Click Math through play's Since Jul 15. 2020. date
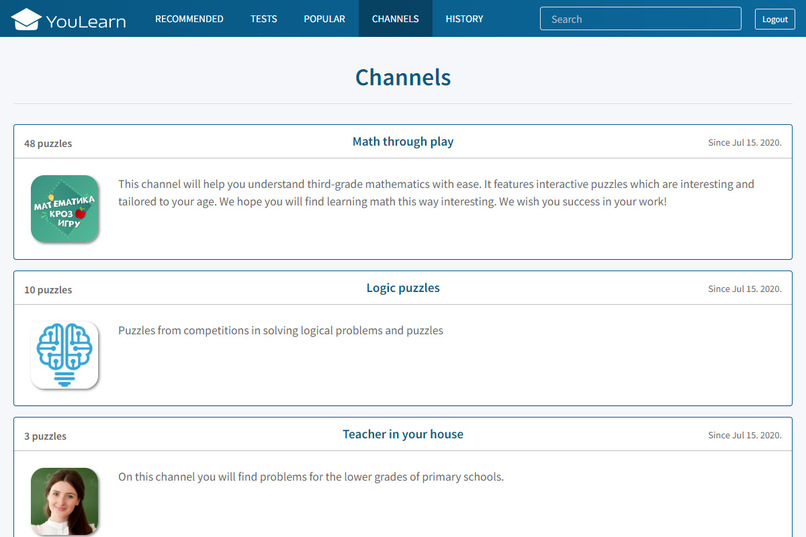 744,143
